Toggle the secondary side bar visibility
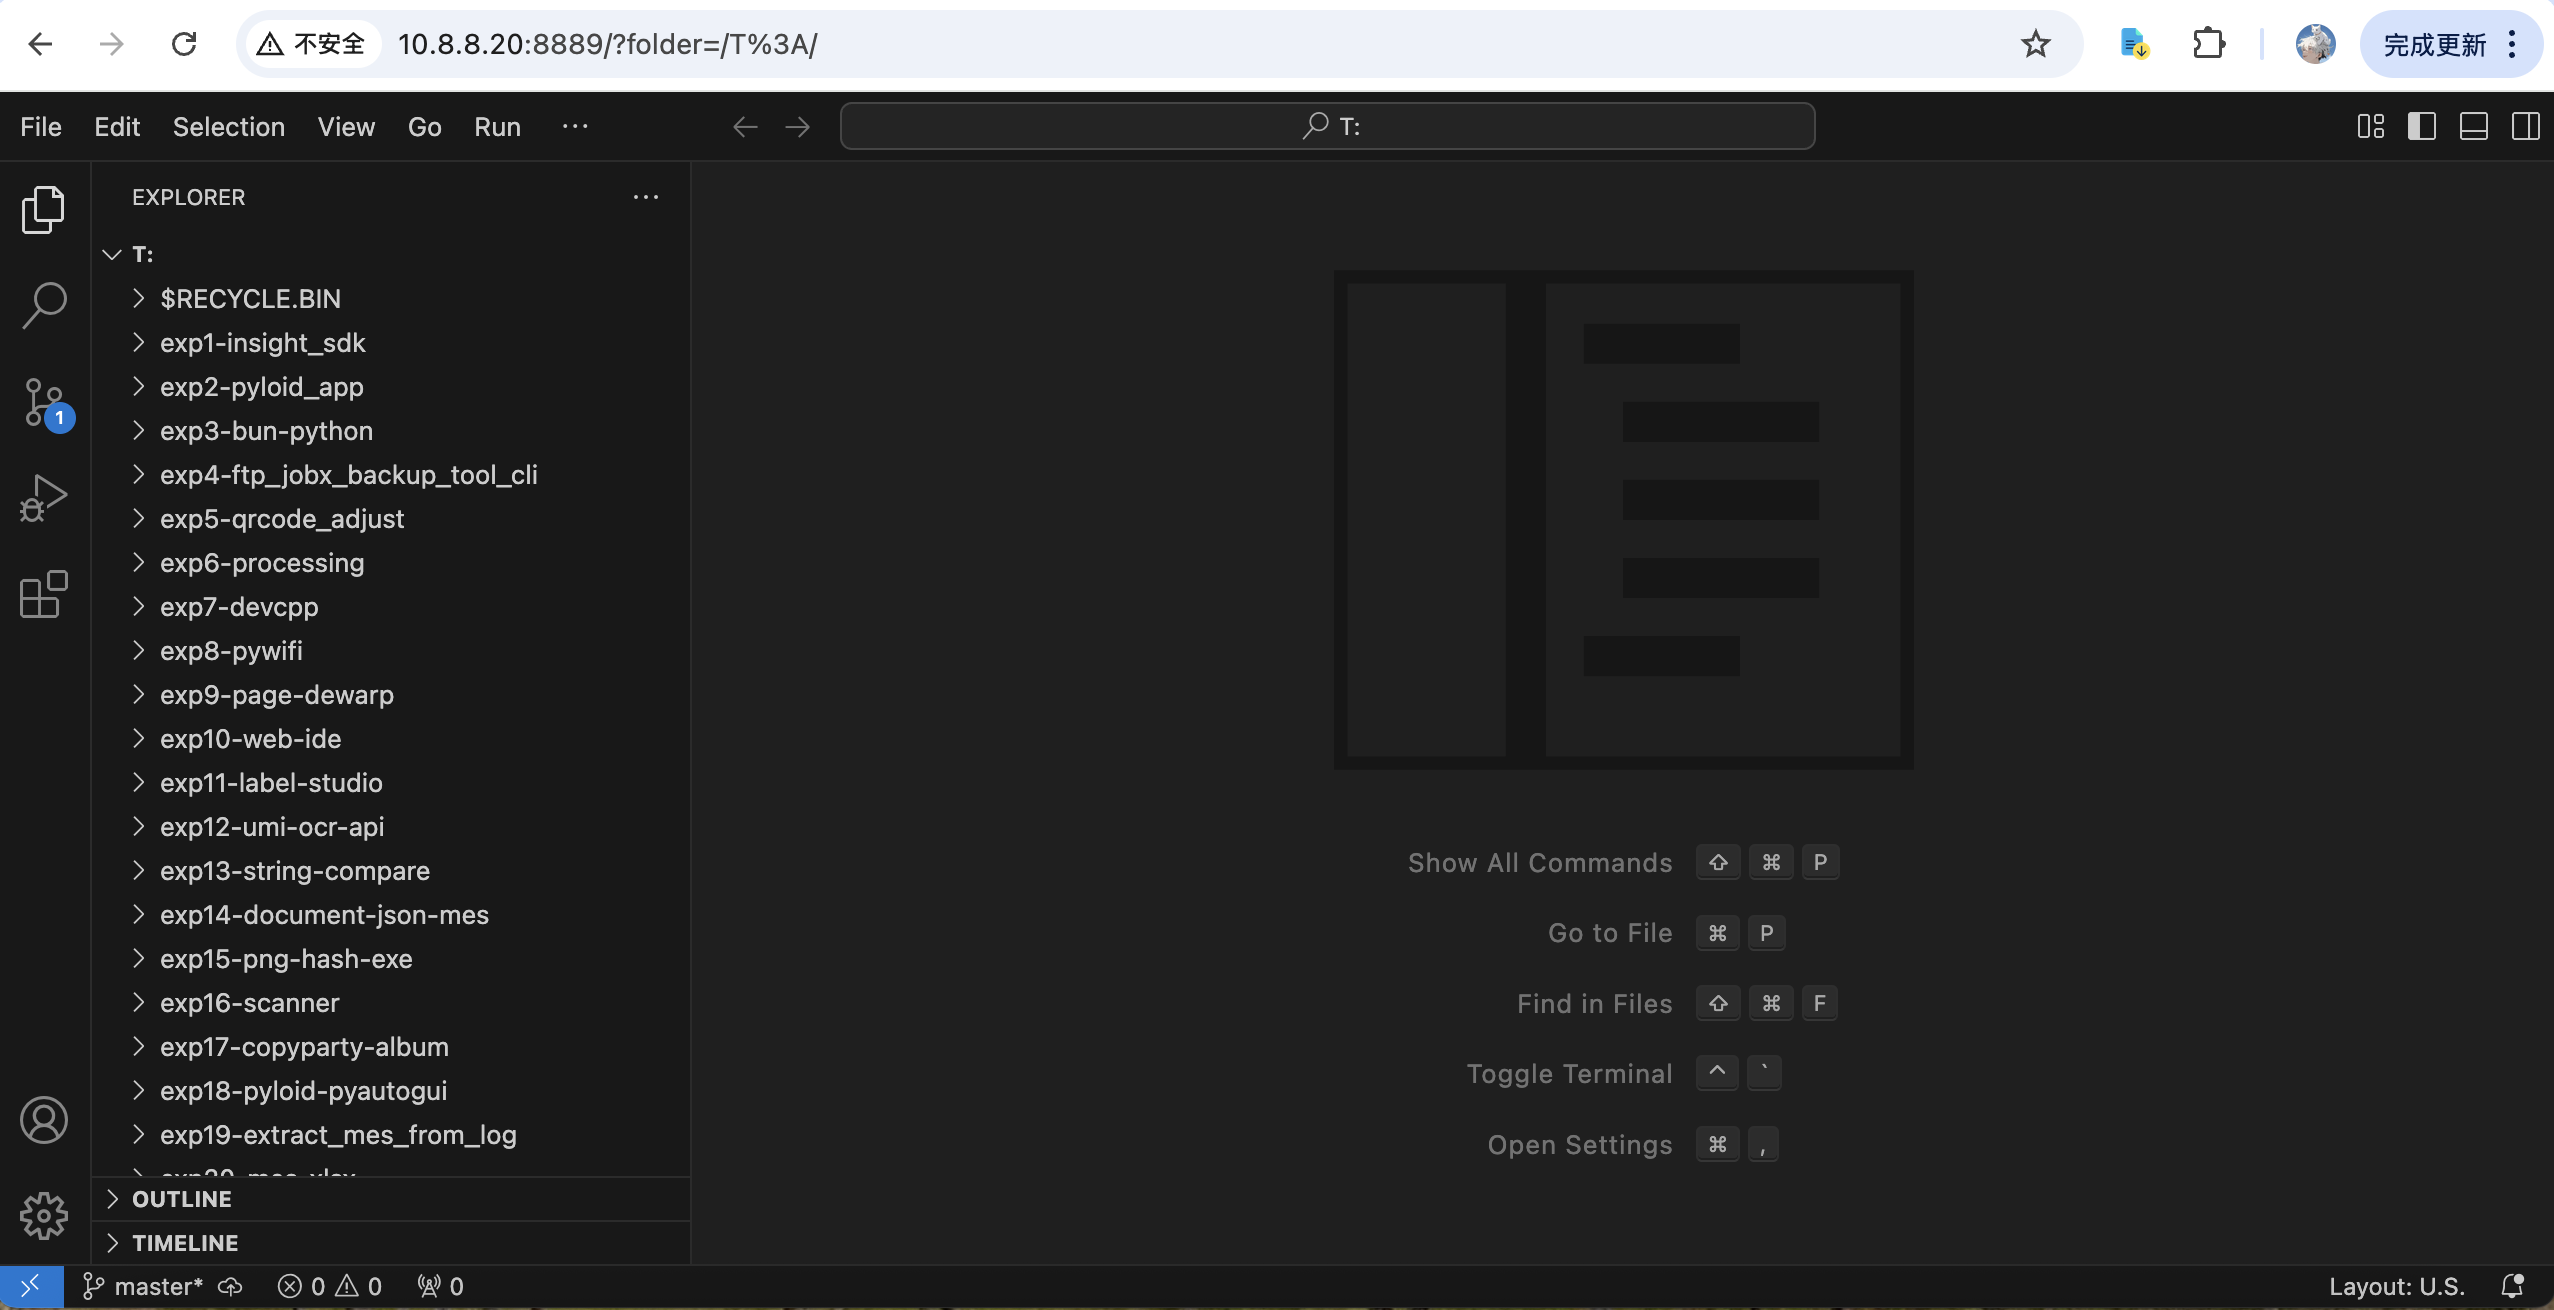Viewport: 2554px width, 1310px height. 2526,126
